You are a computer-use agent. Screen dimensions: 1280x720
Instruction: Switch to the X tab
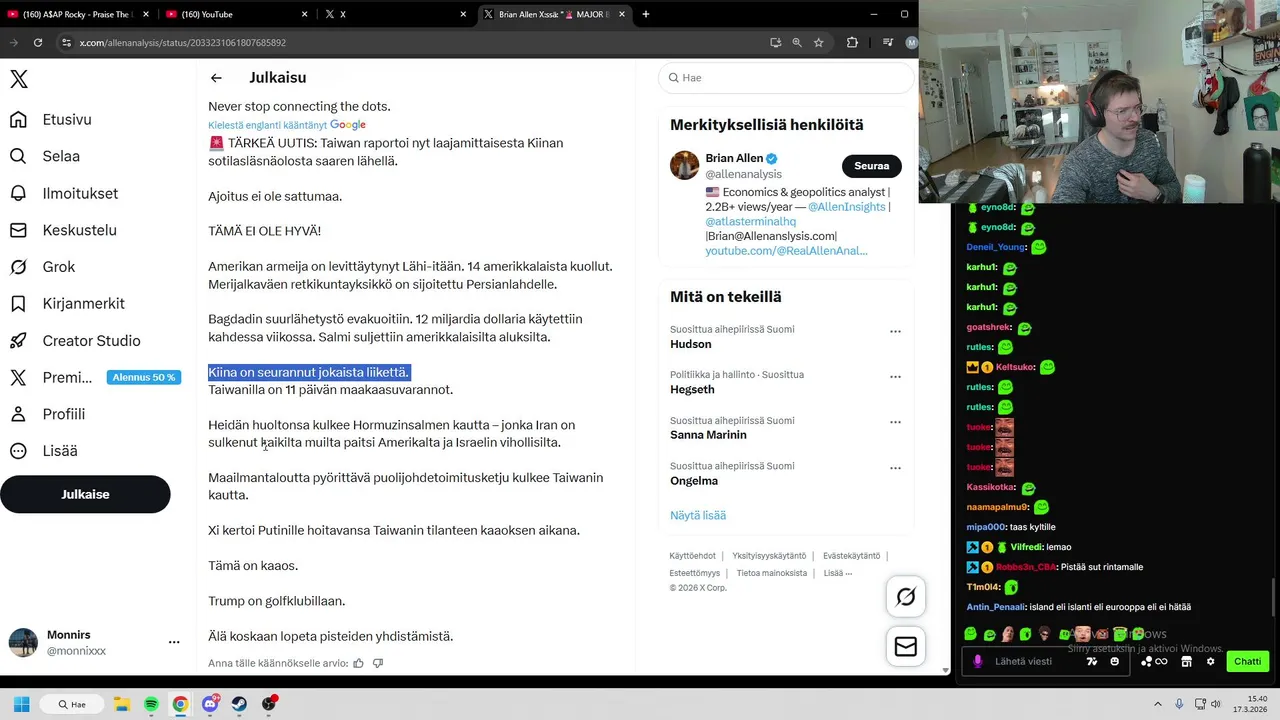pos(396,14)
